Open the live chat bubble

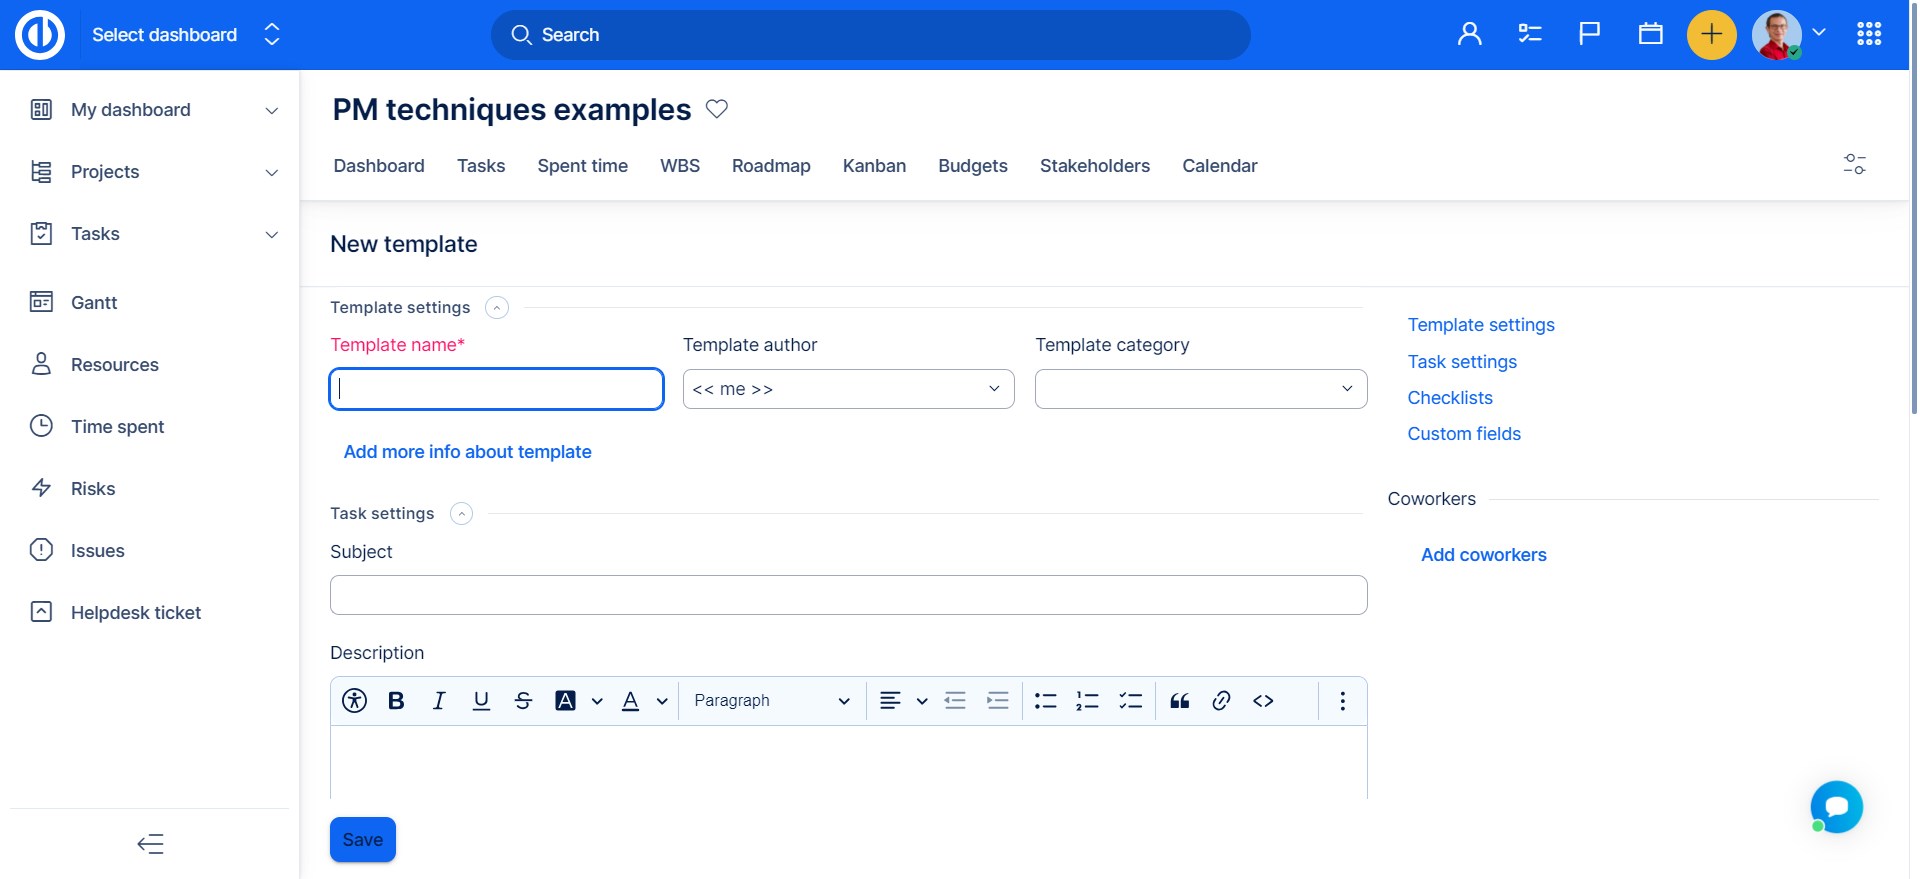coord(1836,807)
